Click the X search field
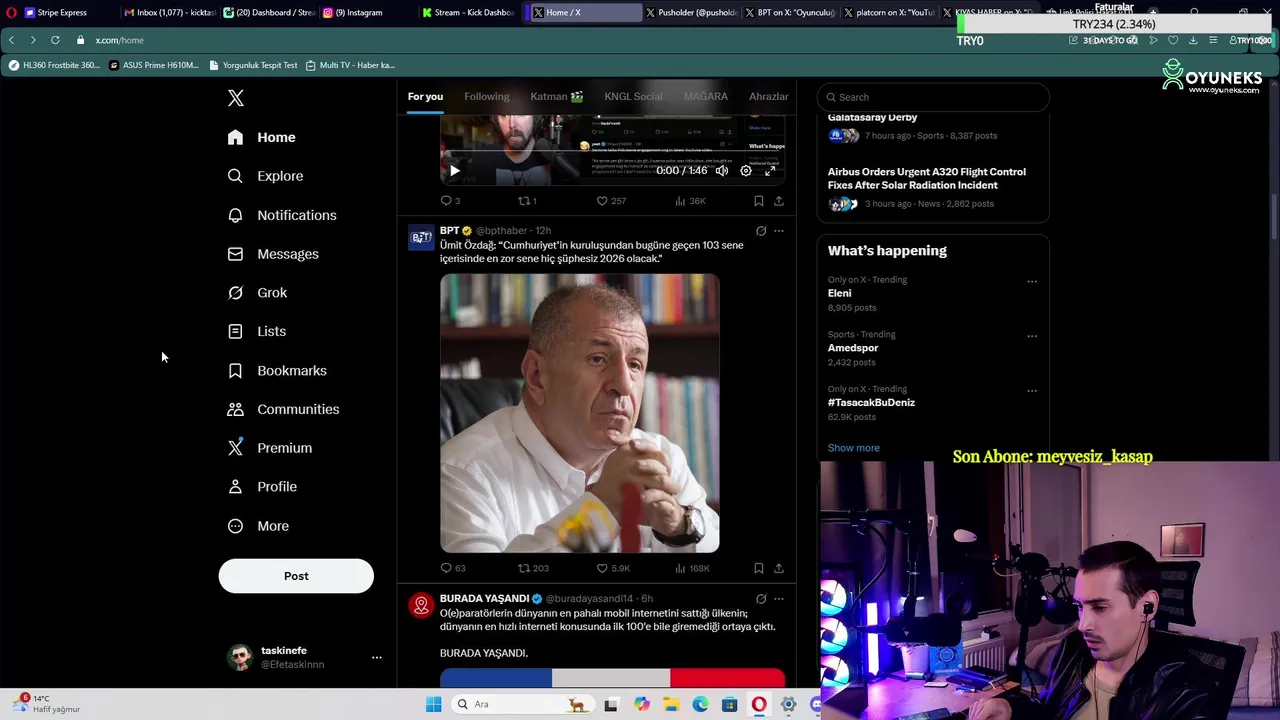This screenshot has height=720, width=1280. pos(933,97)
